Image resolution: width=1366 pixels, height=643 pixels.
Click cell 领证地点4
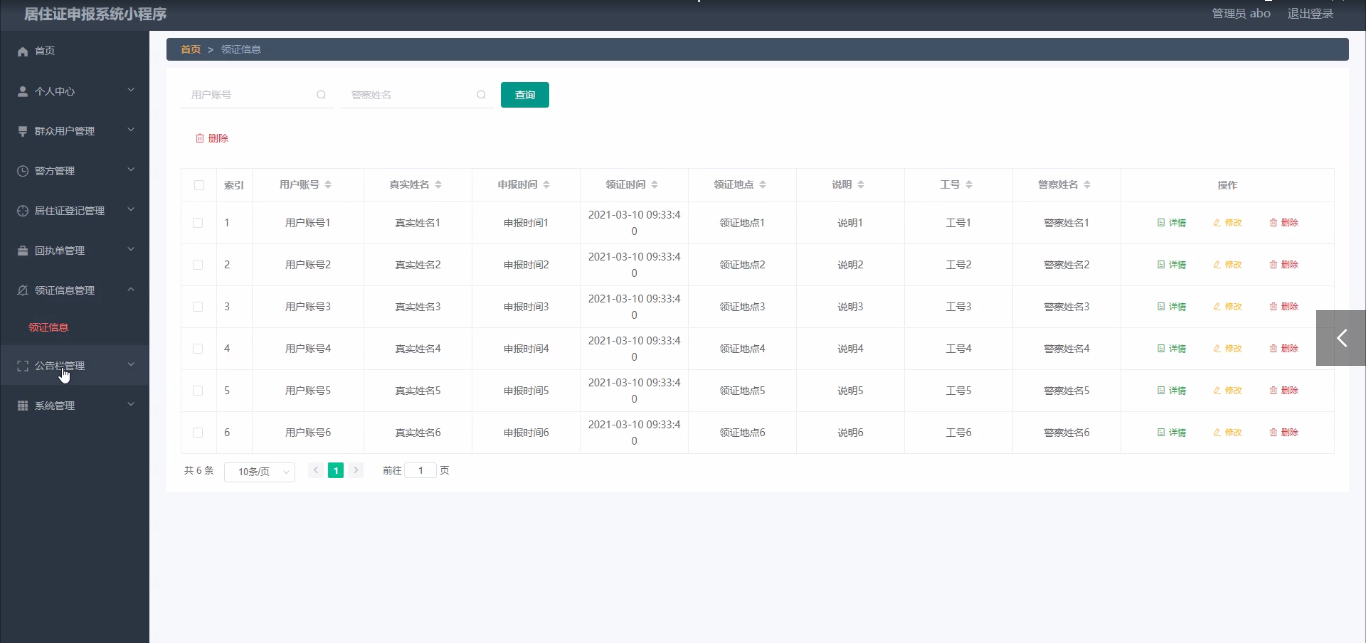743,349
